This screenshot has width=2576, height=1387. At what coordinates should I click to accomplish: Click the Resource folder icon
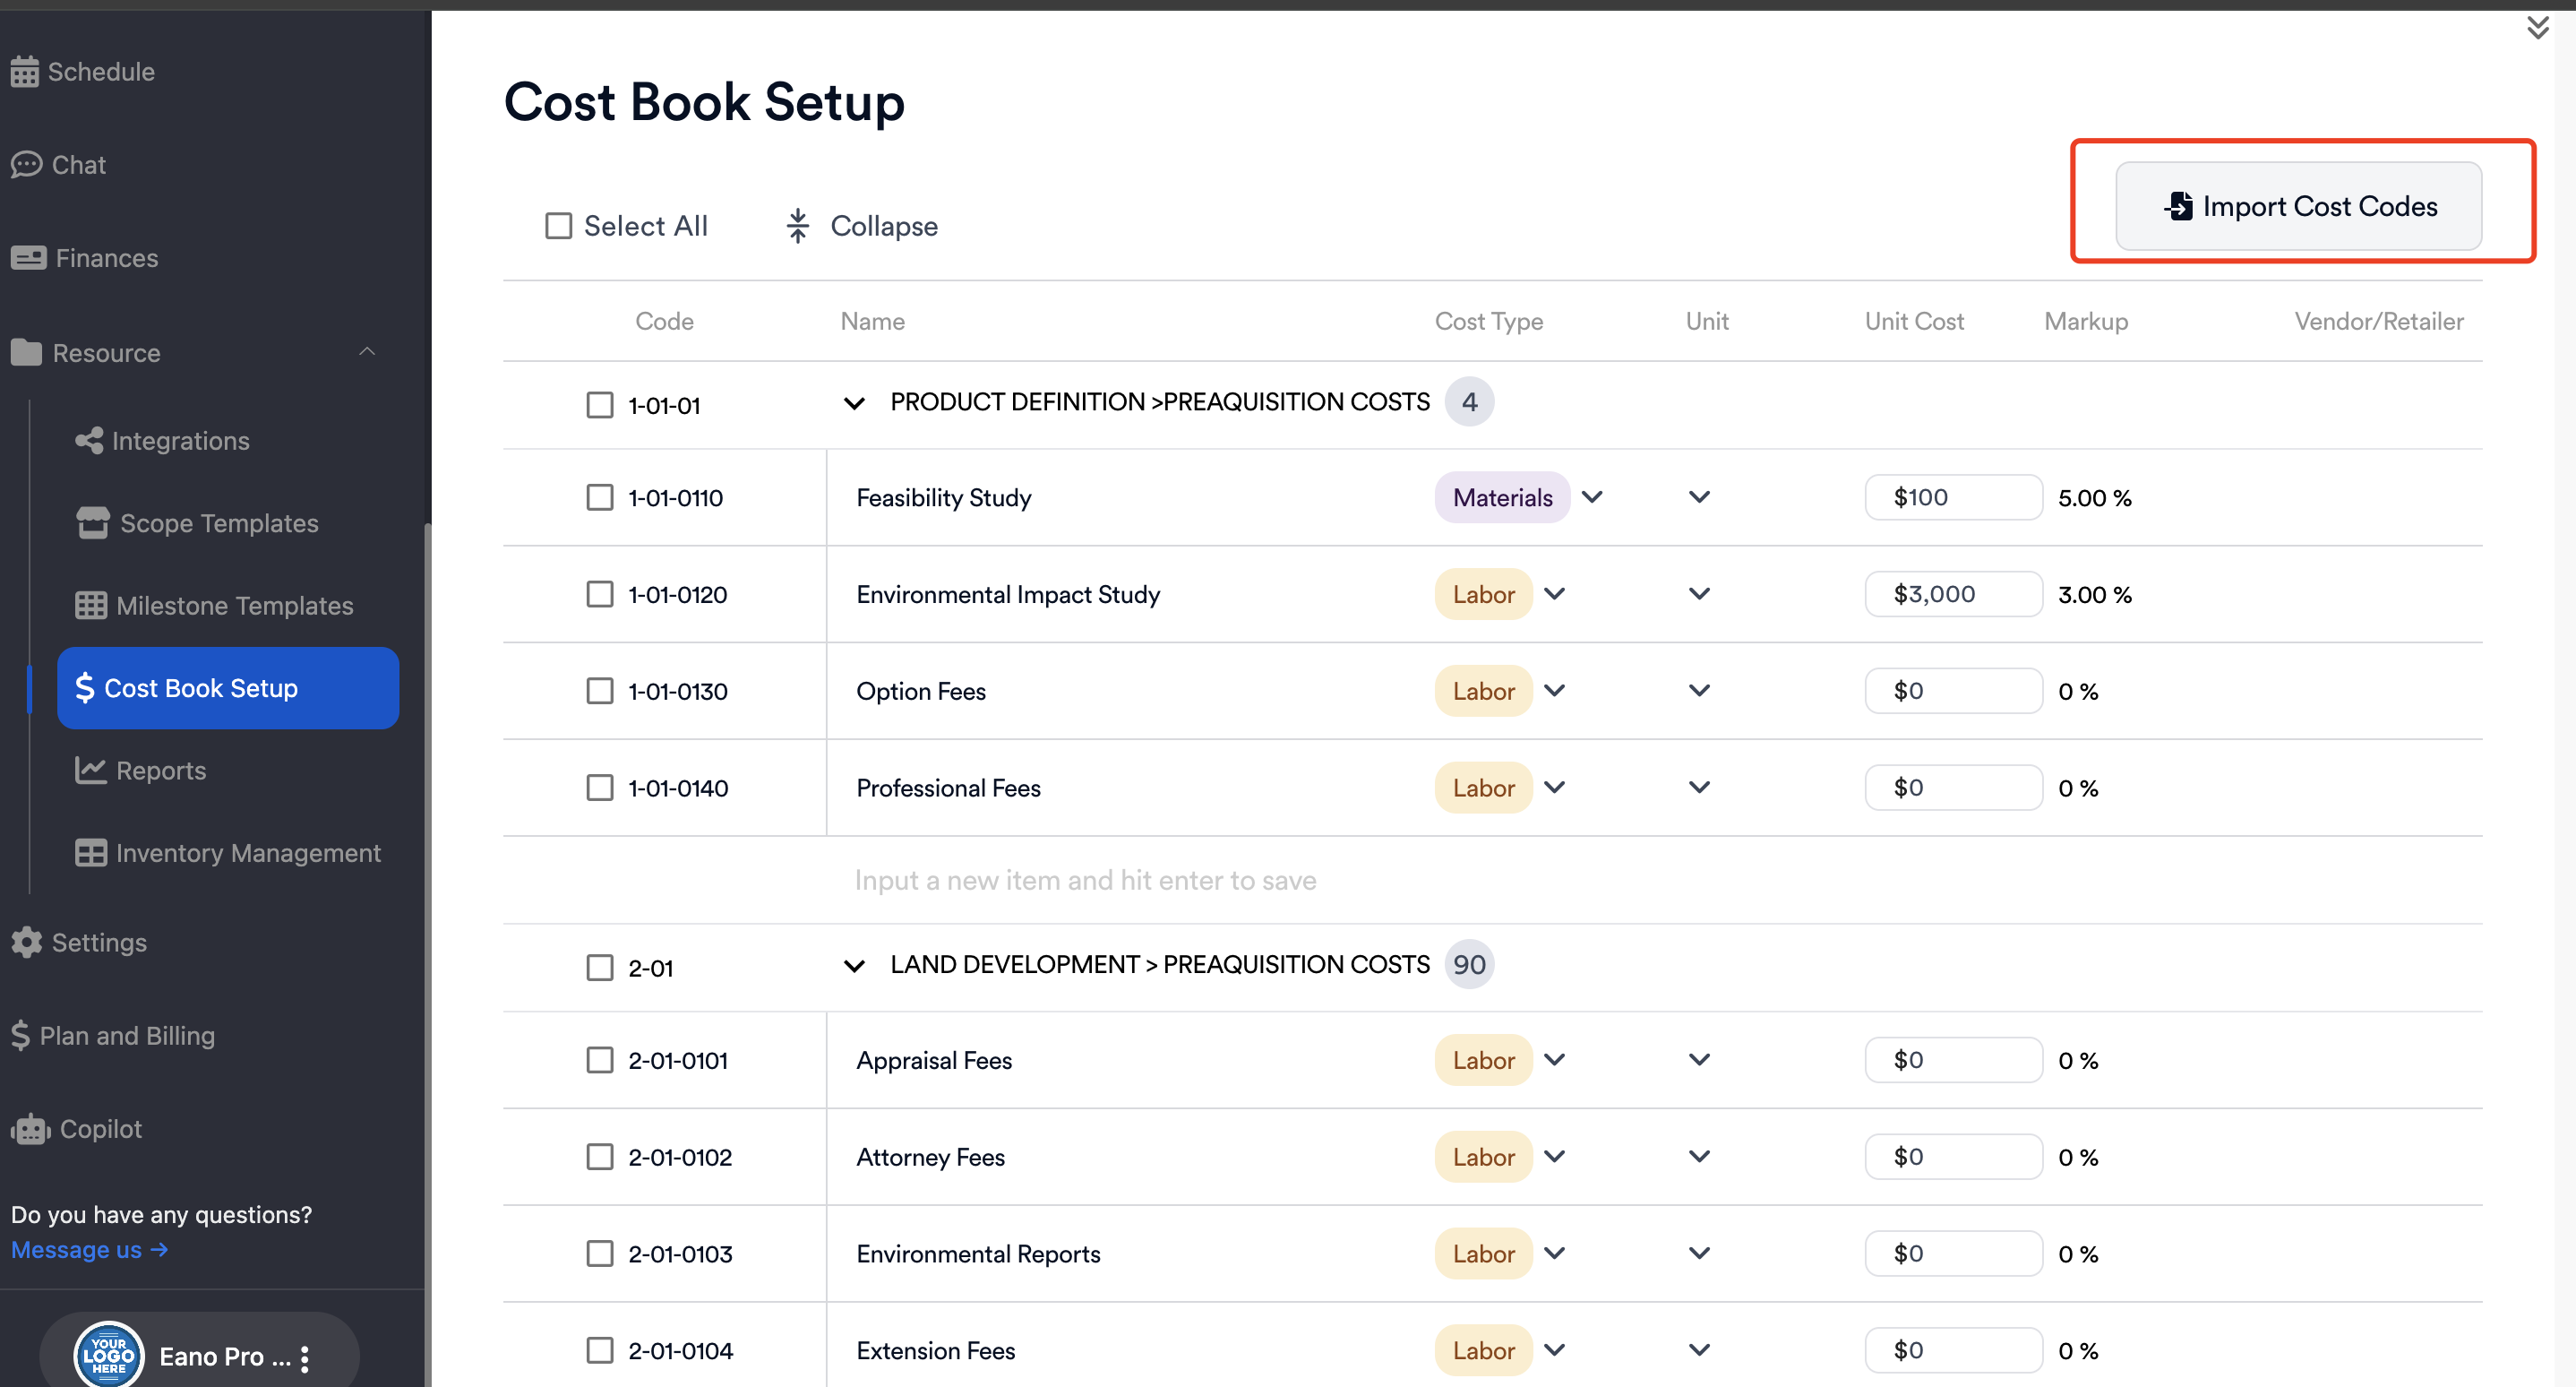click(x=27, y=353)
